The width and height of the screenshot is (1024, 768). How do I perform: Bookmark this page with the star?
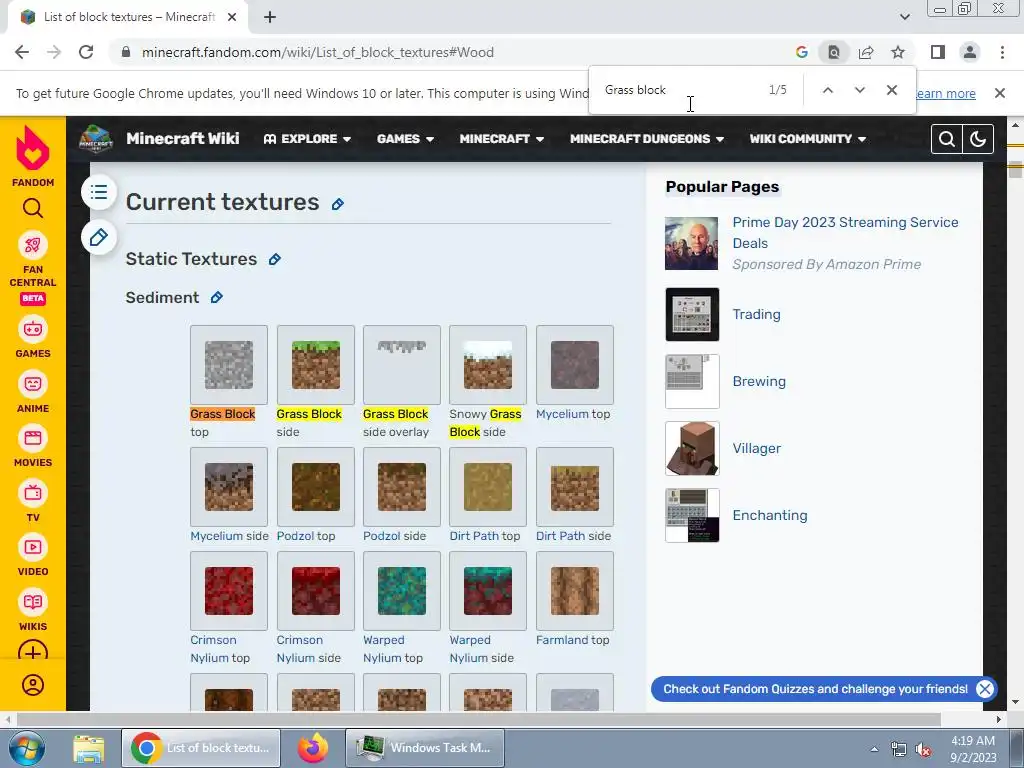coord(898,52)
